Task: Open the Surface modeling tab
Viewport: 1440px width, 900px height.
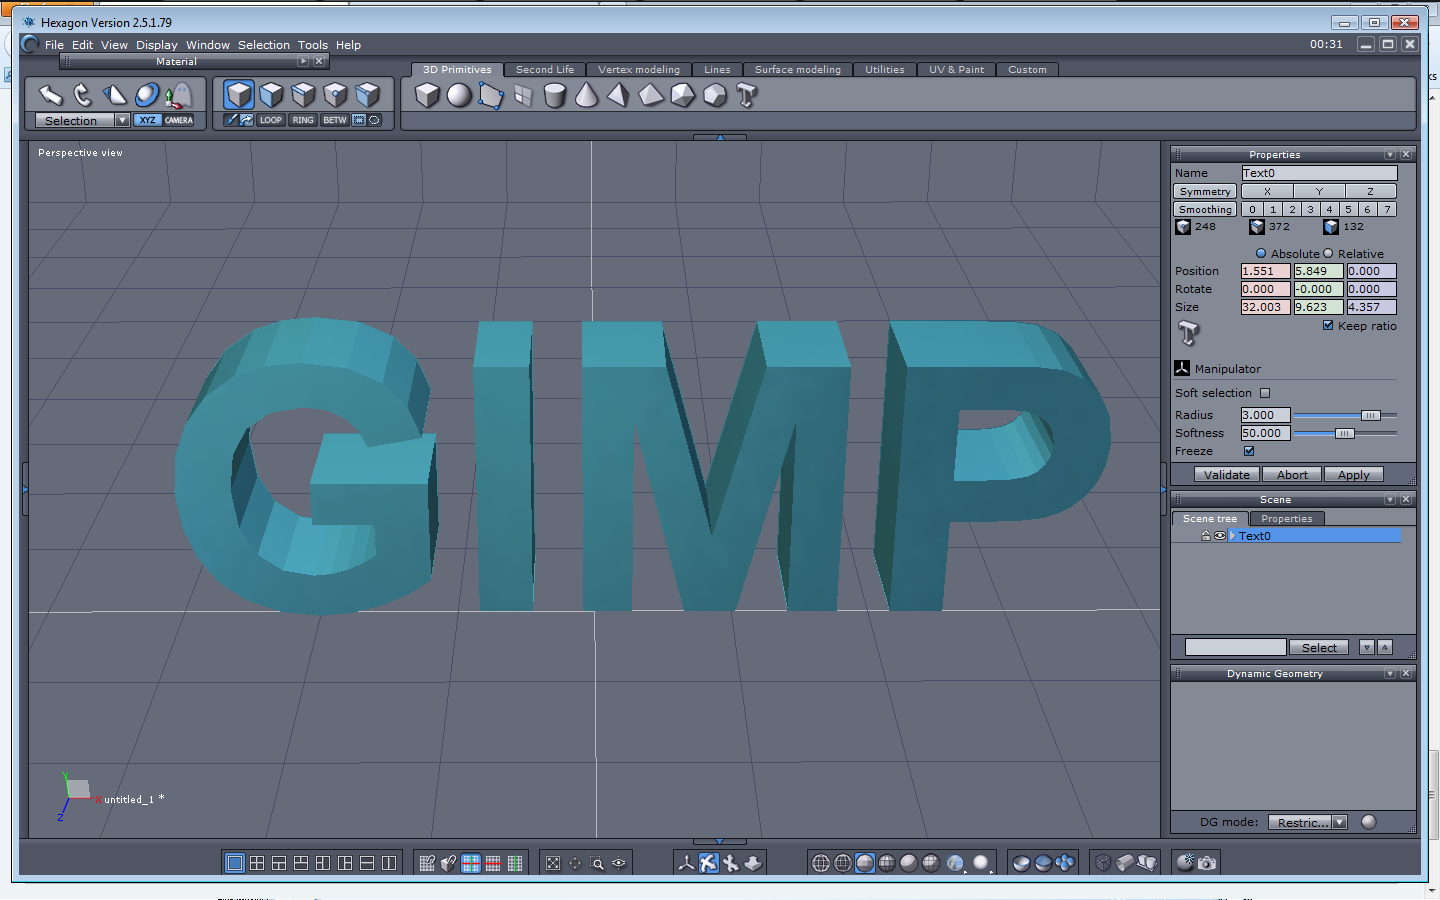Action: click(798, 70)
